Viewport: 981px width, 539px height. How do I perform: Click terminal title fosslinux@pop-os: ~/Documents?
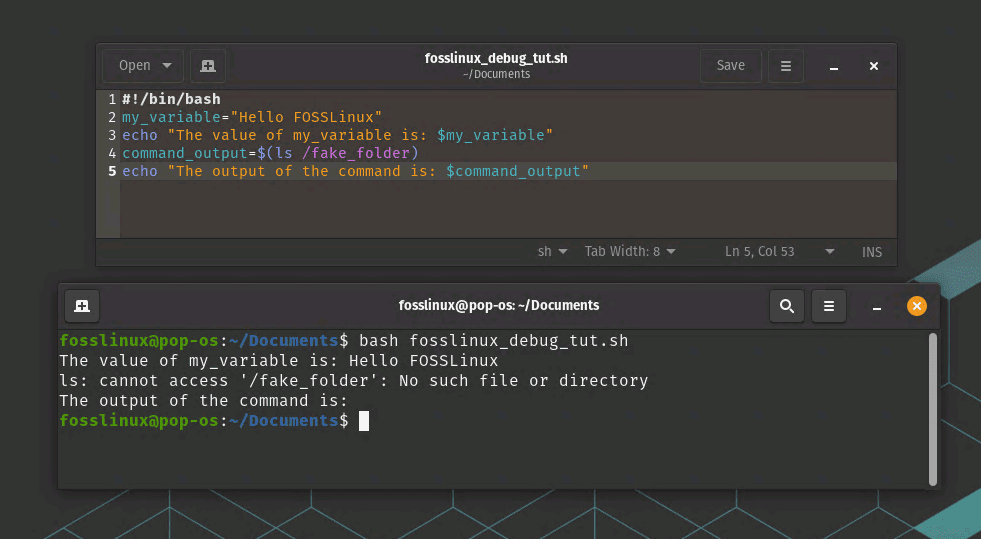pos(499,305)
